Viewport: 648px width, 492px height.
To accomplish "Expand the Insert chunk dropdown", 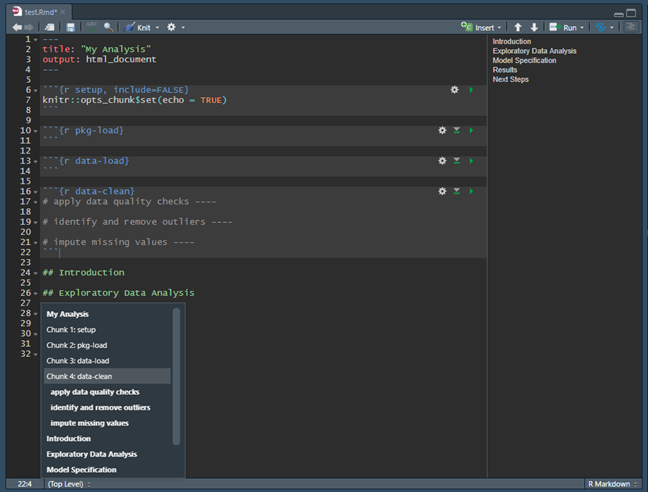I will (x=500, y=27).
